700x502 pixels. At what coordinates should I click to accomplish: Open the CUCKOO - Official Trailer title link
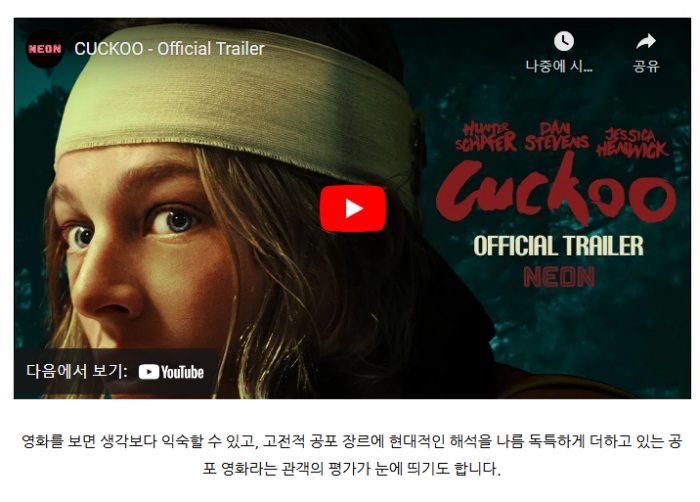click(169, 49)
